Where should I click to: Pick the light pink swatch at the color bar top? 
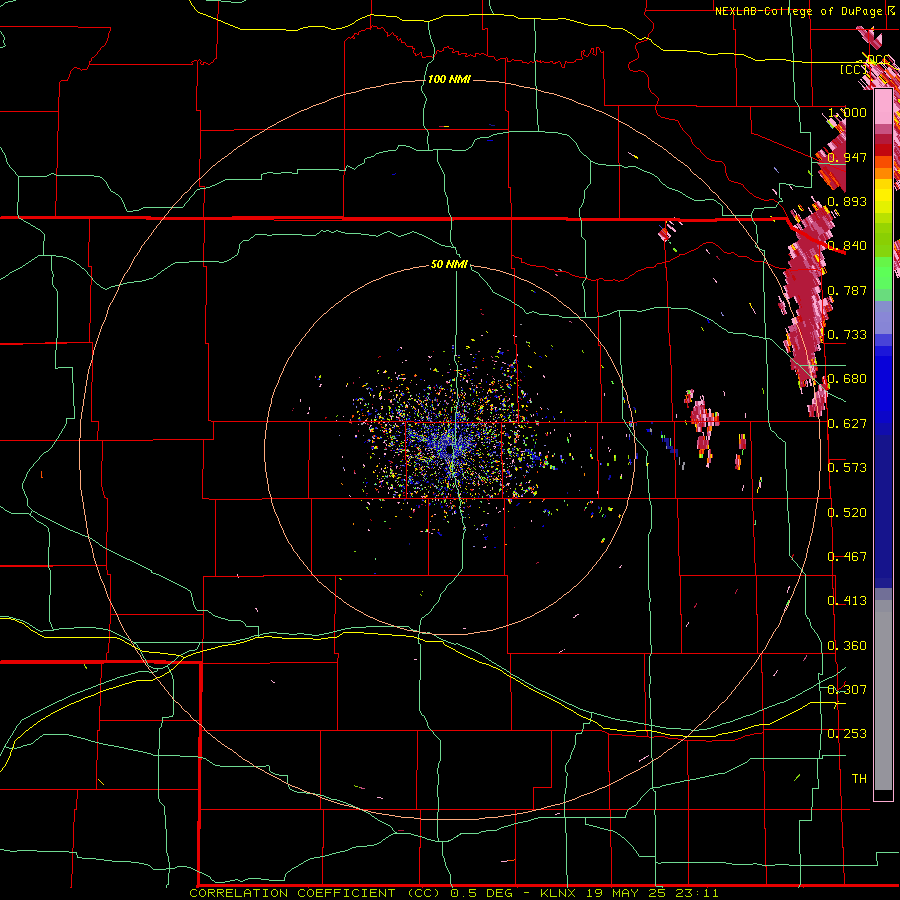(883, 107)
